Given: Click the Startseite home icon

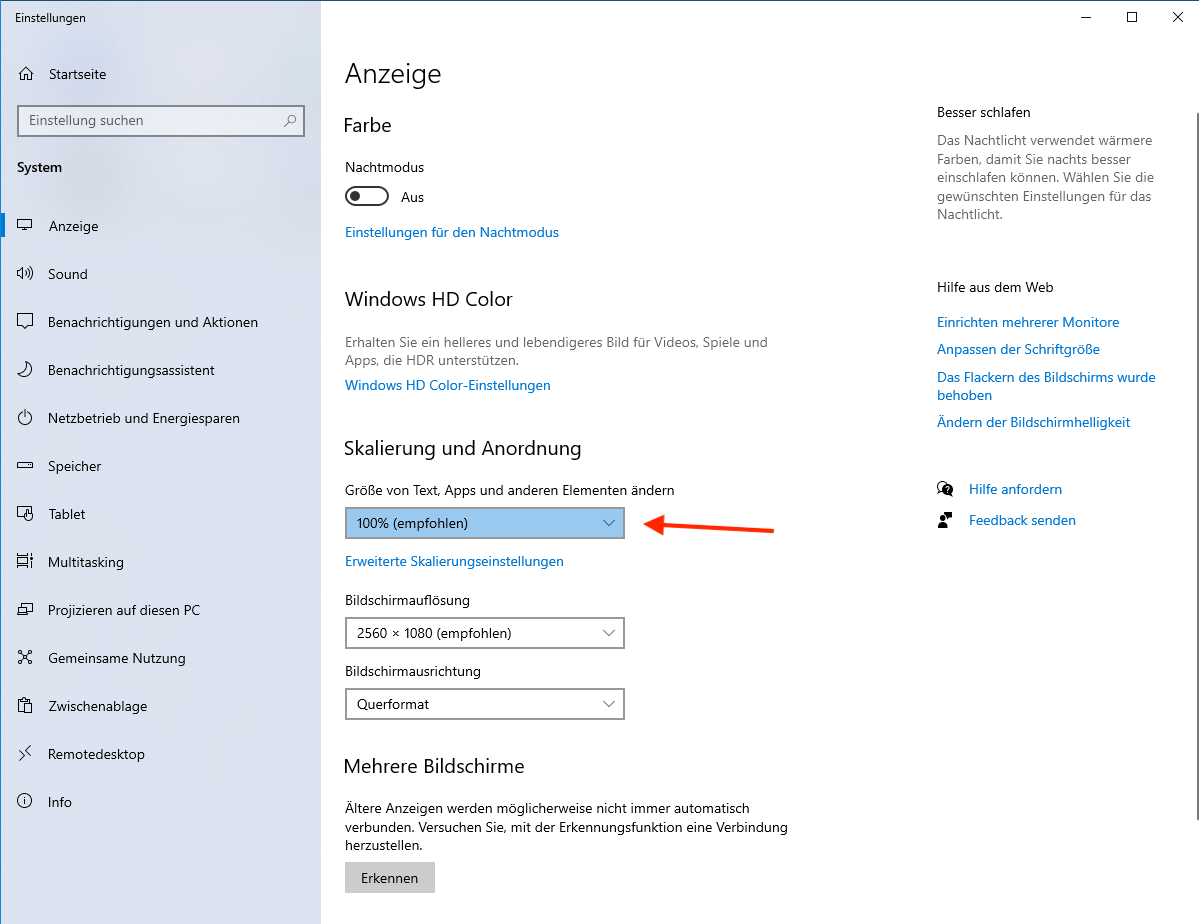Looking at the screenshot, I should [26, 74].
